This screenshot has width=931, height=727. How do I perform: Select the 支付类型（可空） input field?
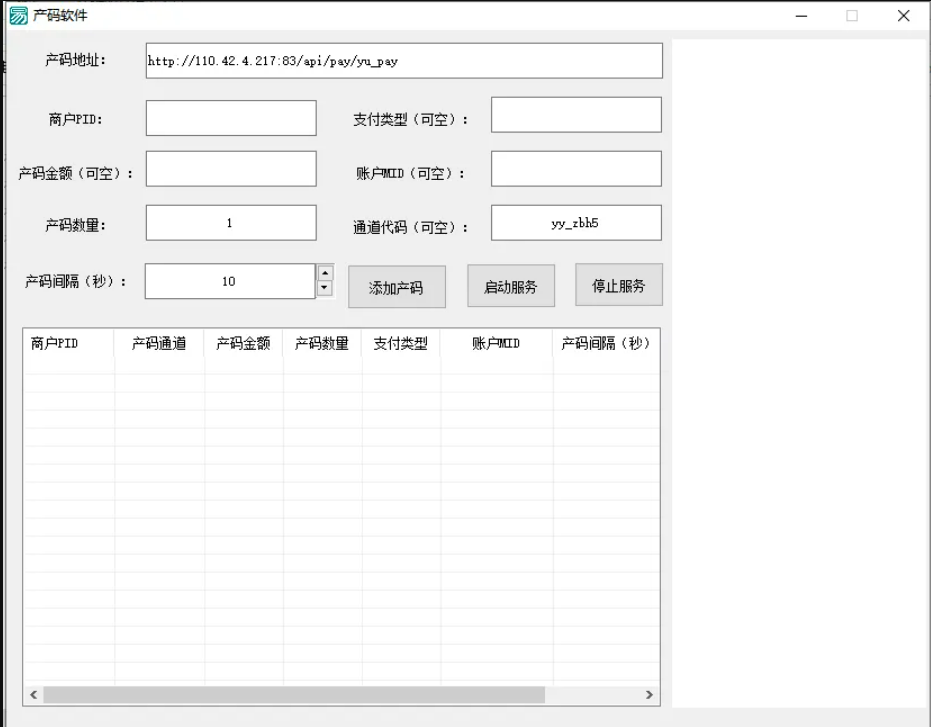(575, 114)
